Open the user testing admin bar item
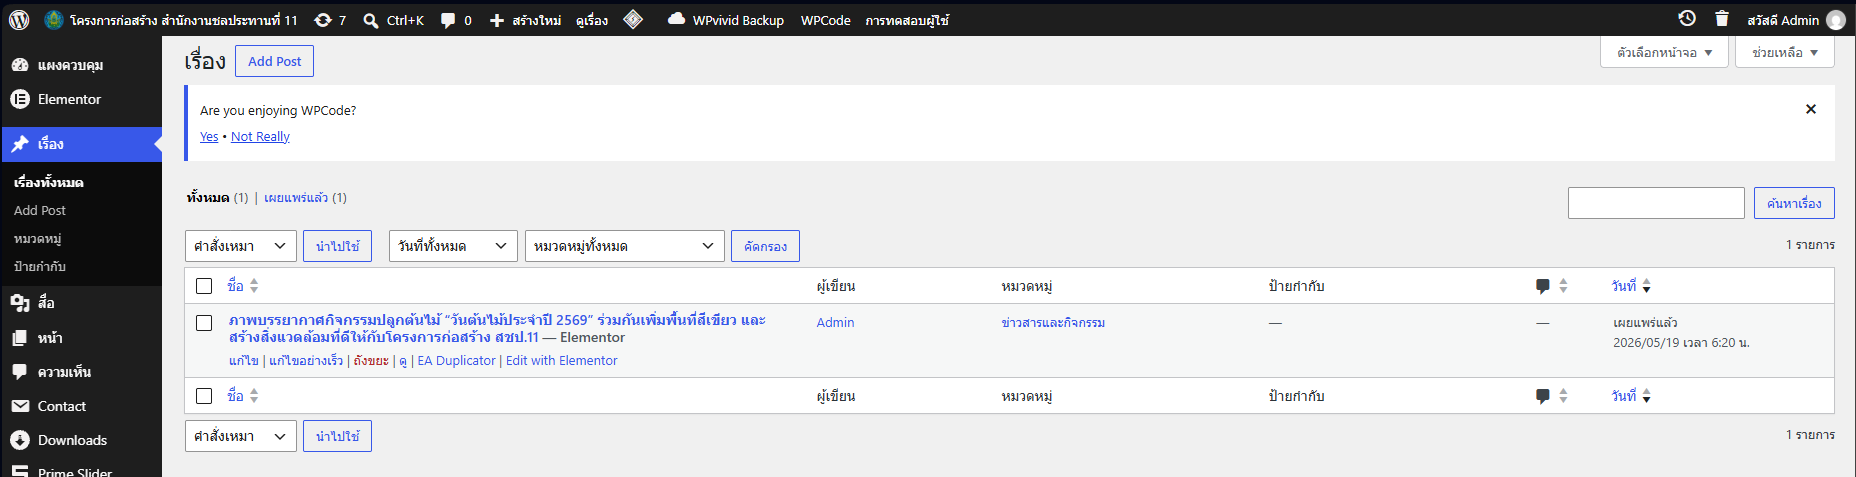The image size is (1856, 477). [x=907, y=20]
